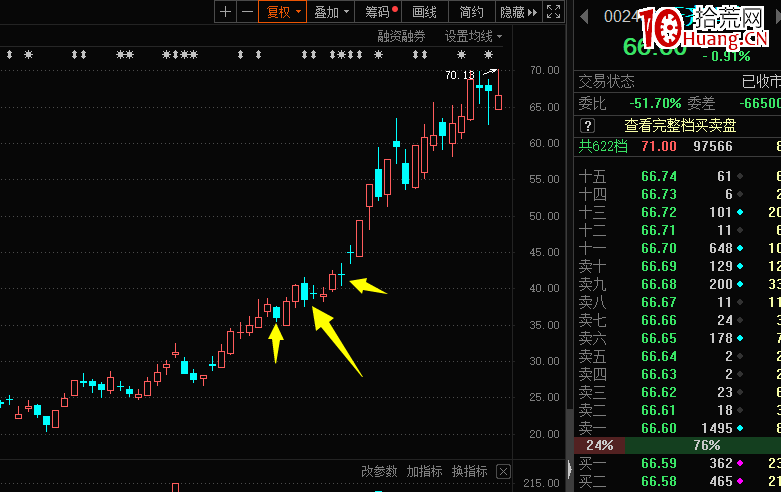Image resolution: width=781 pixels, height=492 pixels.
Task: Click the 24% buy-sell ratio bar
Action: point(600,445)
